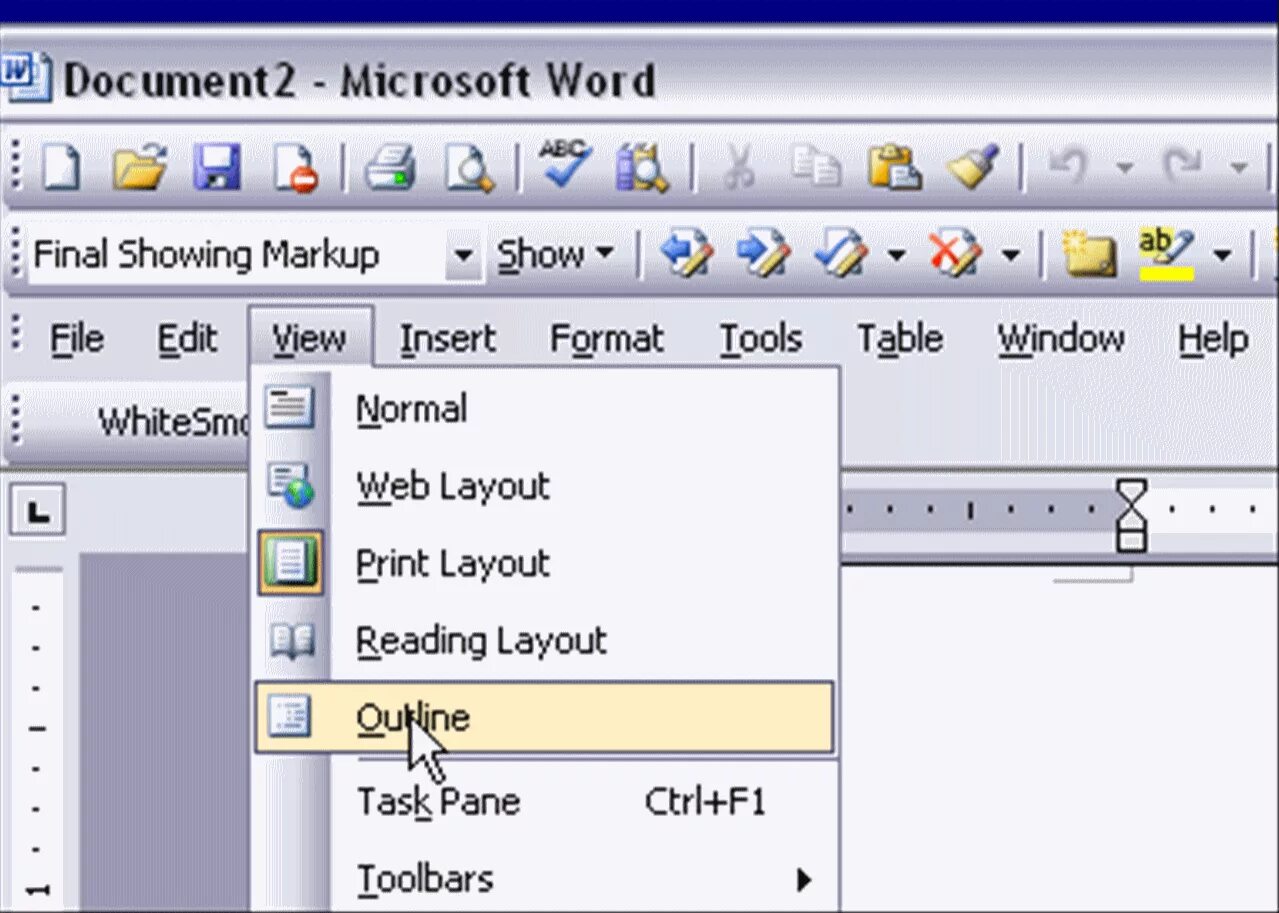Expand the Undo history arrow
The image size is (1279, 913).
(x=1124, y=168)
